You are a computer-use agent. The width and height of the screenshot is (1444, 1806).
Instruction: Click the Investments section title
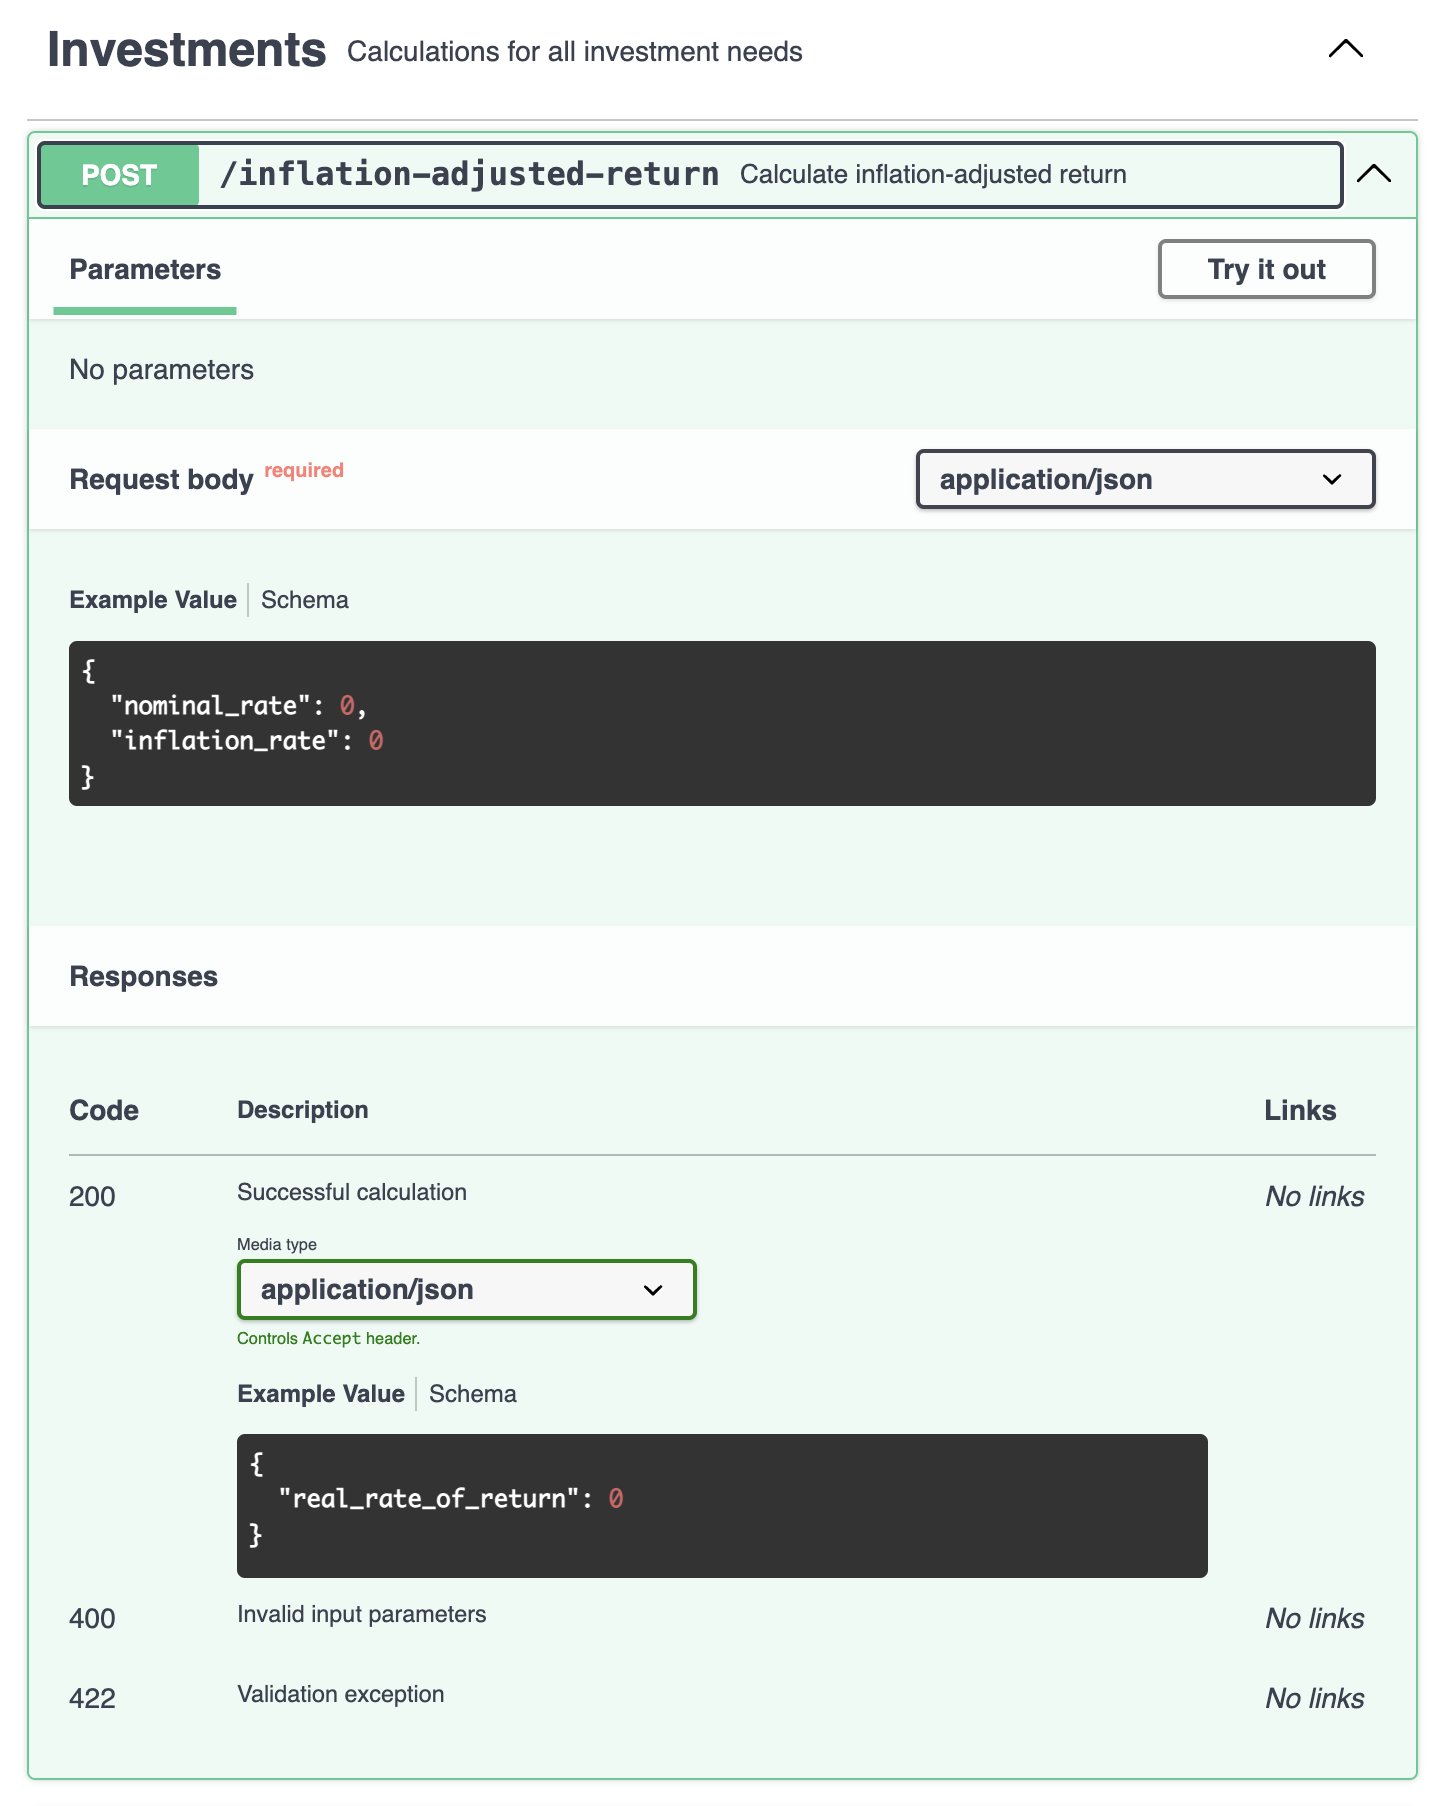click(187, 50)
